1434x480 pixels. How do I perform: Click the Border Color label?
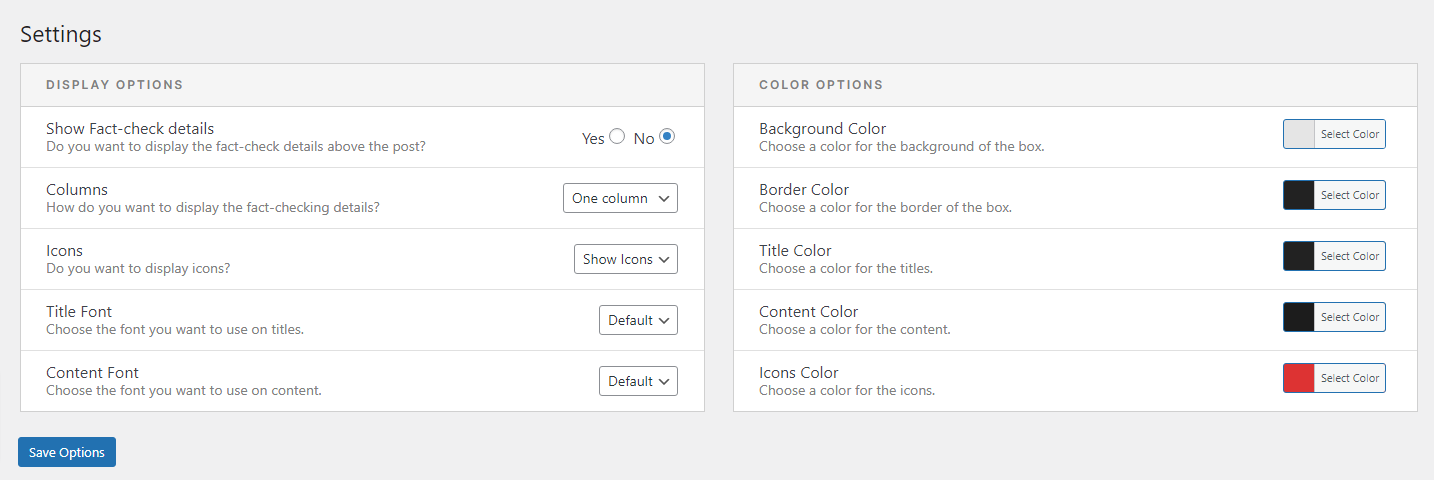click(804, 190)
